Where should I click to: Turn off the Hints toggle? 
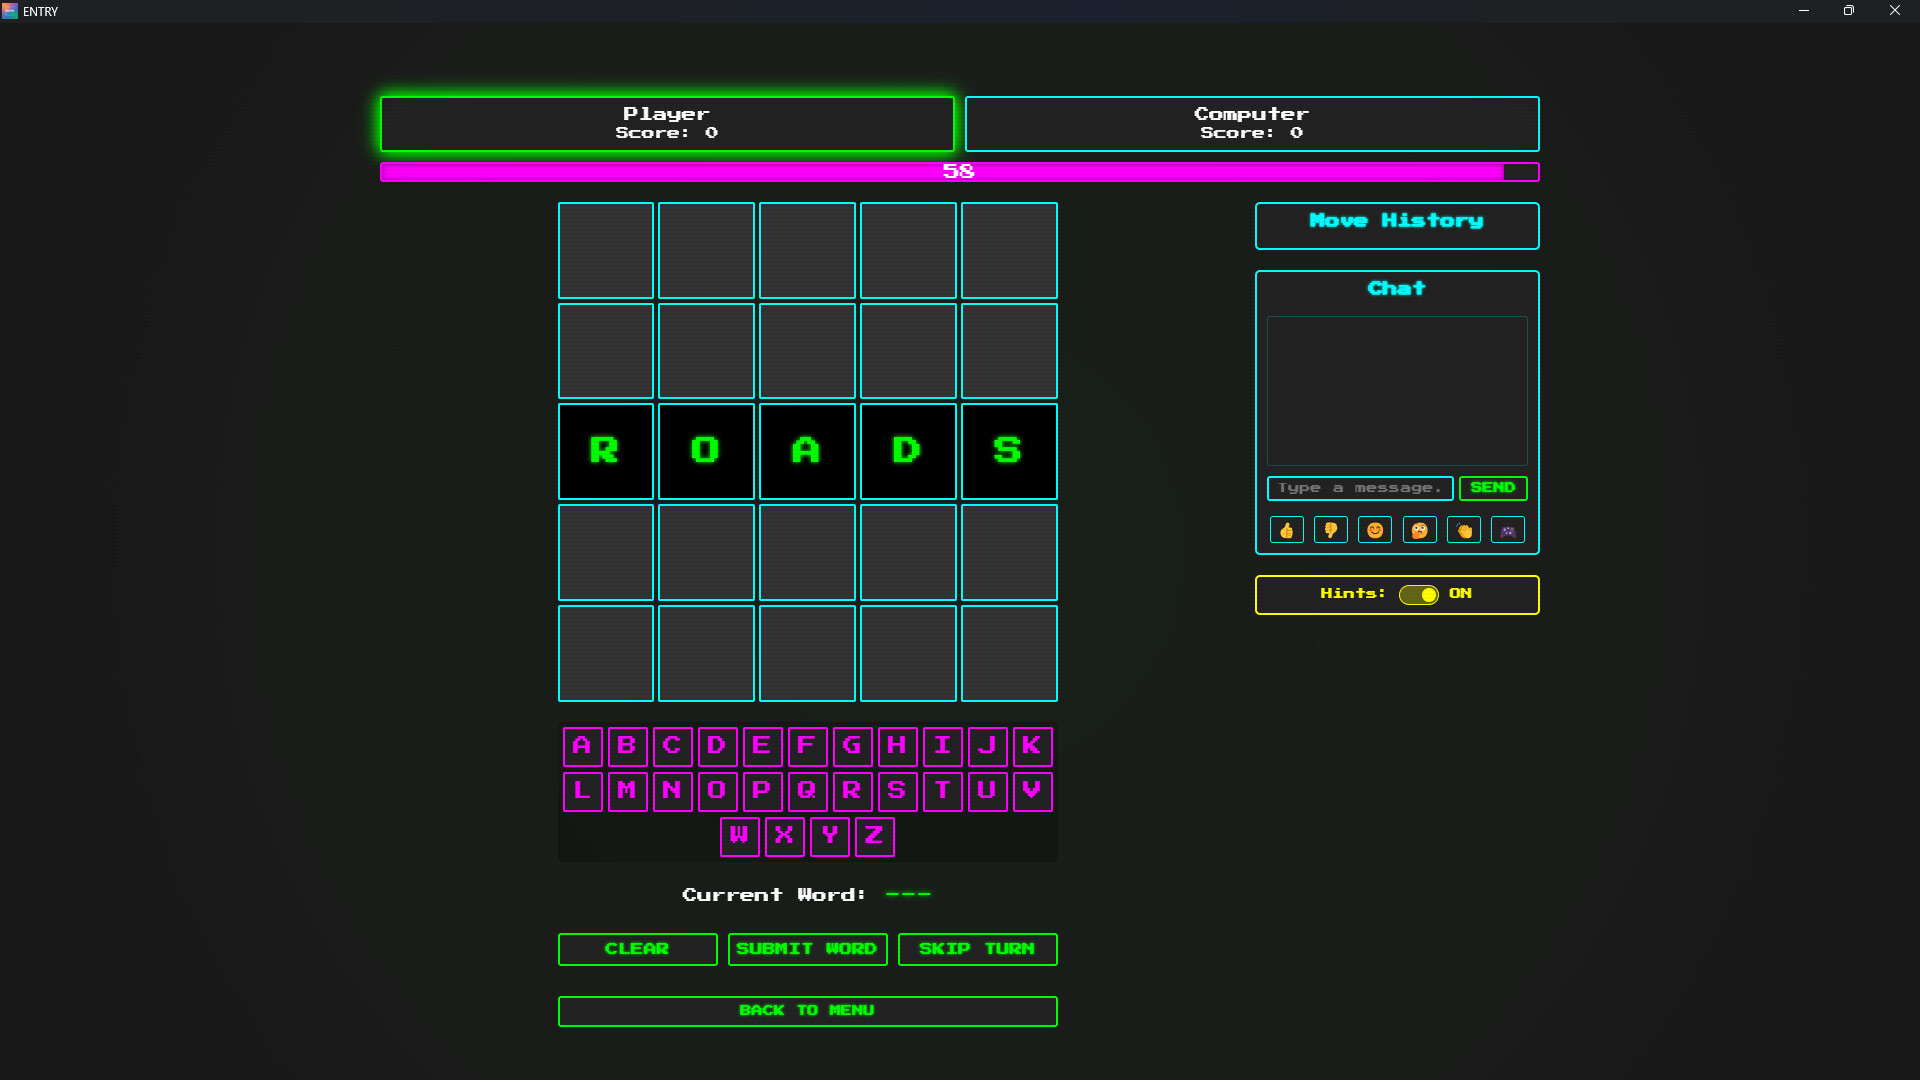[x=1418, y=595]
